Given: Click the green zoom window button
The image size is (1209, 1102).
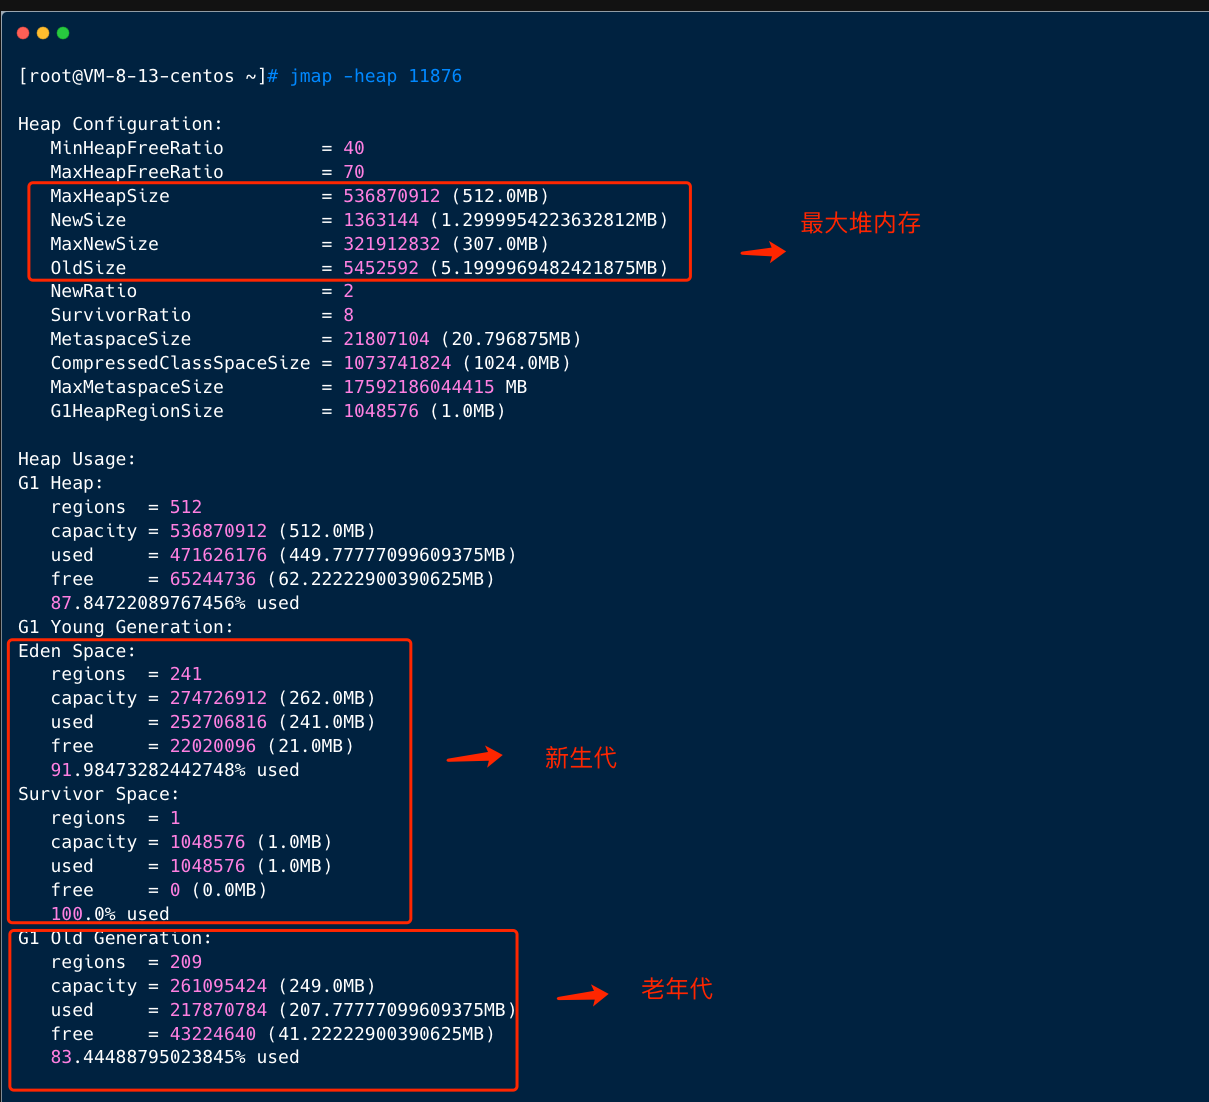Looking at the screenshot, I should click(63, 33).
